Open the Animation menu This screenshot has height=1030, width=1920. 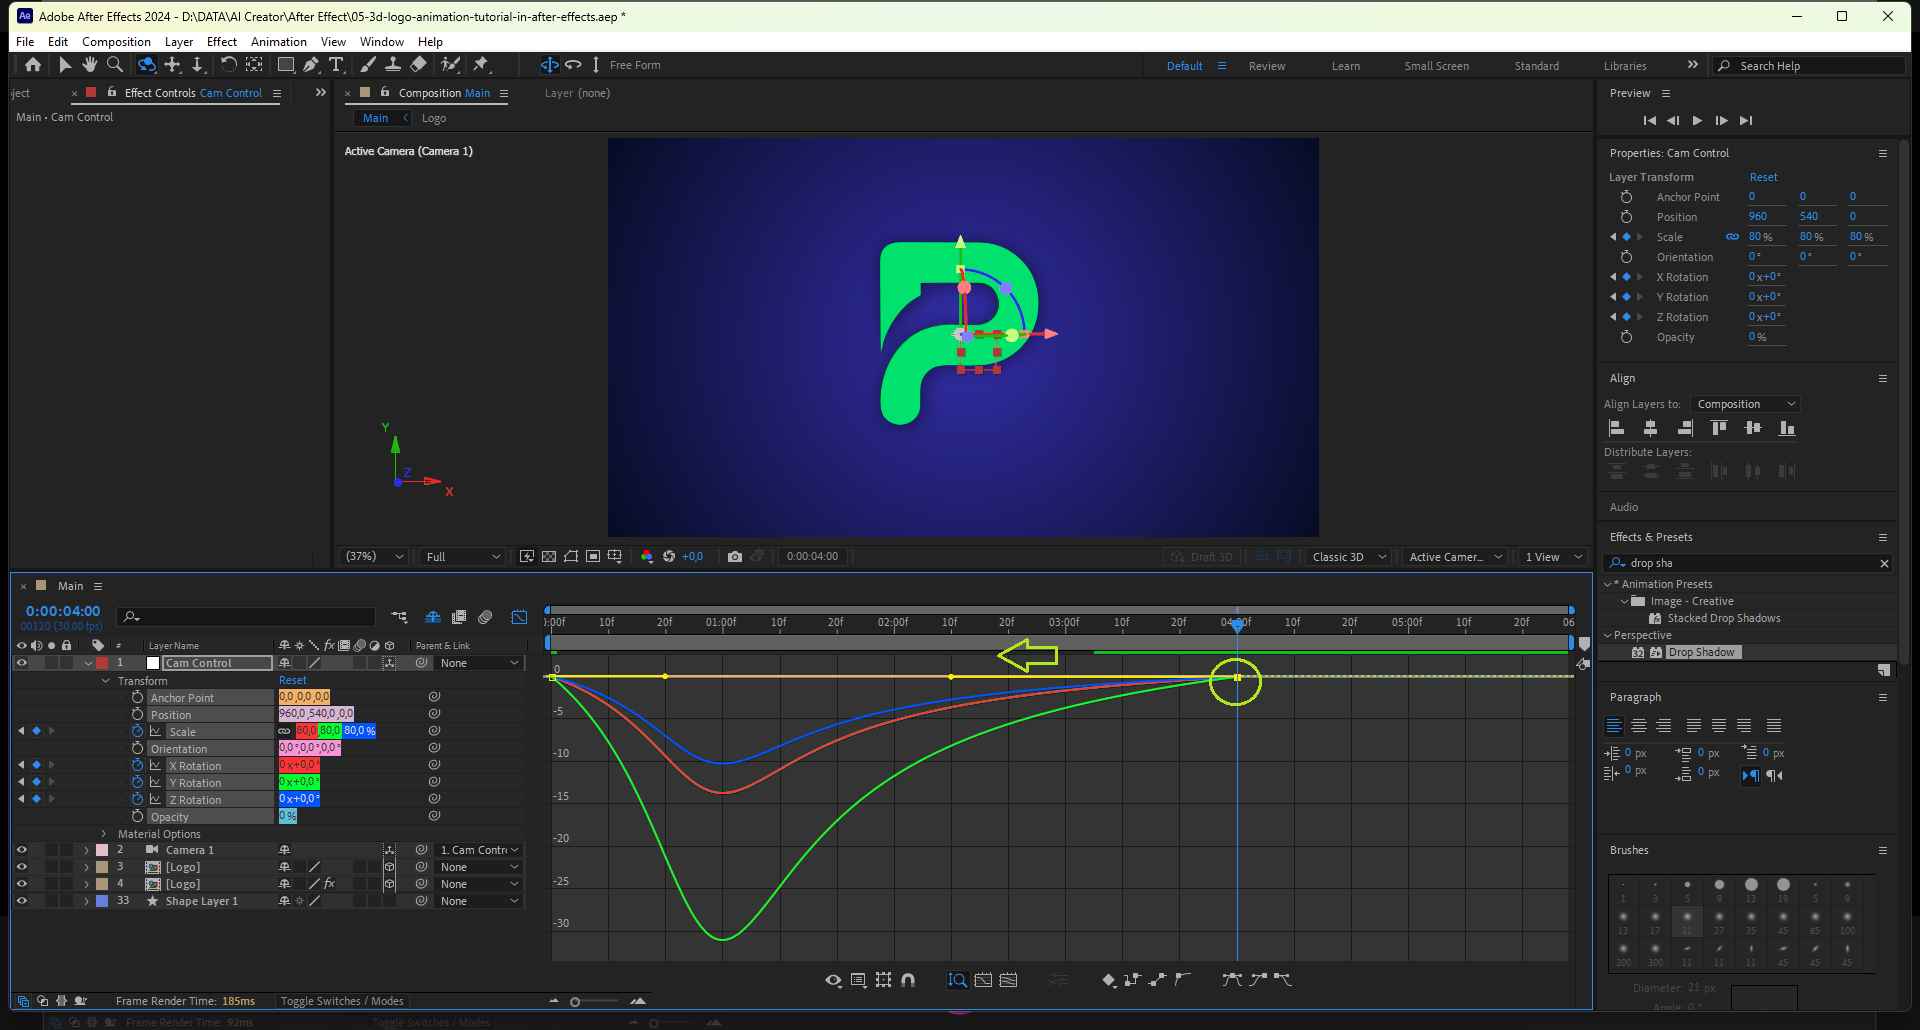[278, 42]
